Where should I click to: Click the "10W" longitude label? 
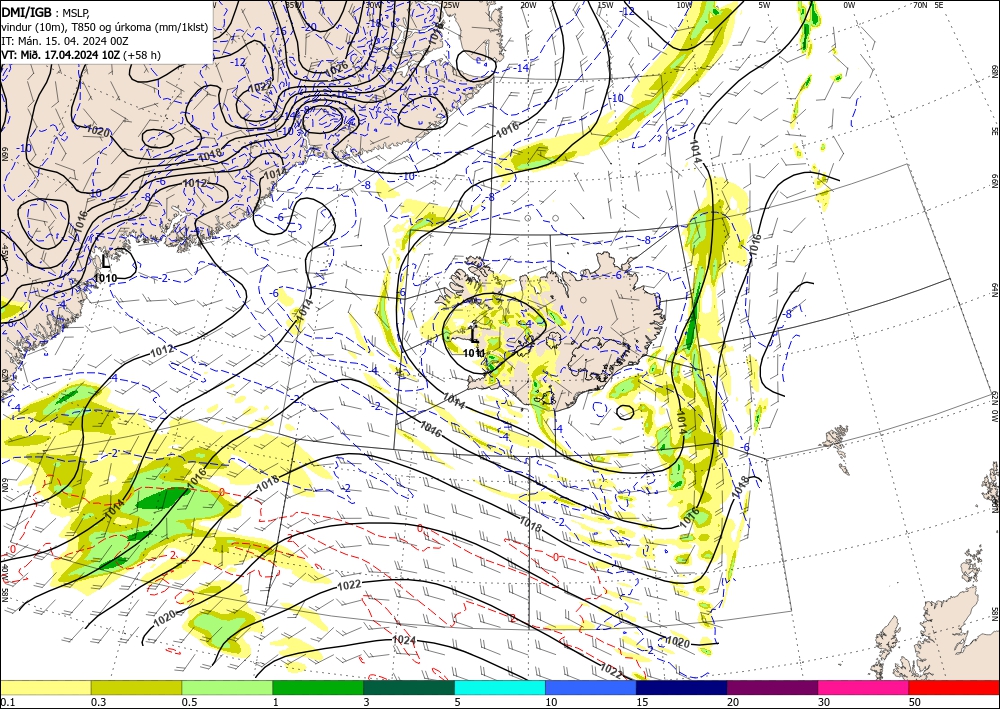[684, 5]
